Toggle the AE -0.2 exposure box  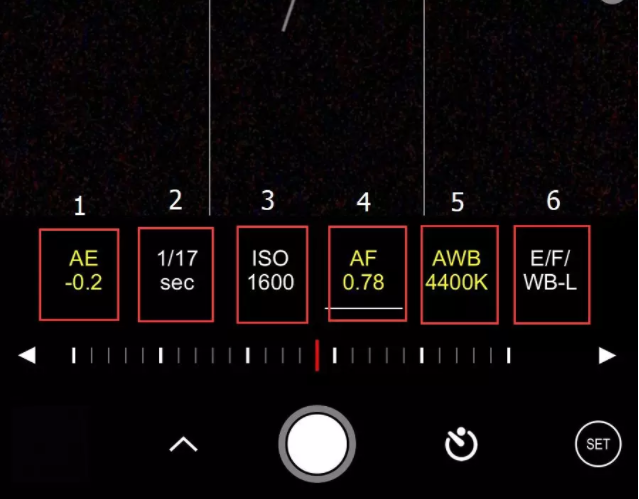coord(79,274)
